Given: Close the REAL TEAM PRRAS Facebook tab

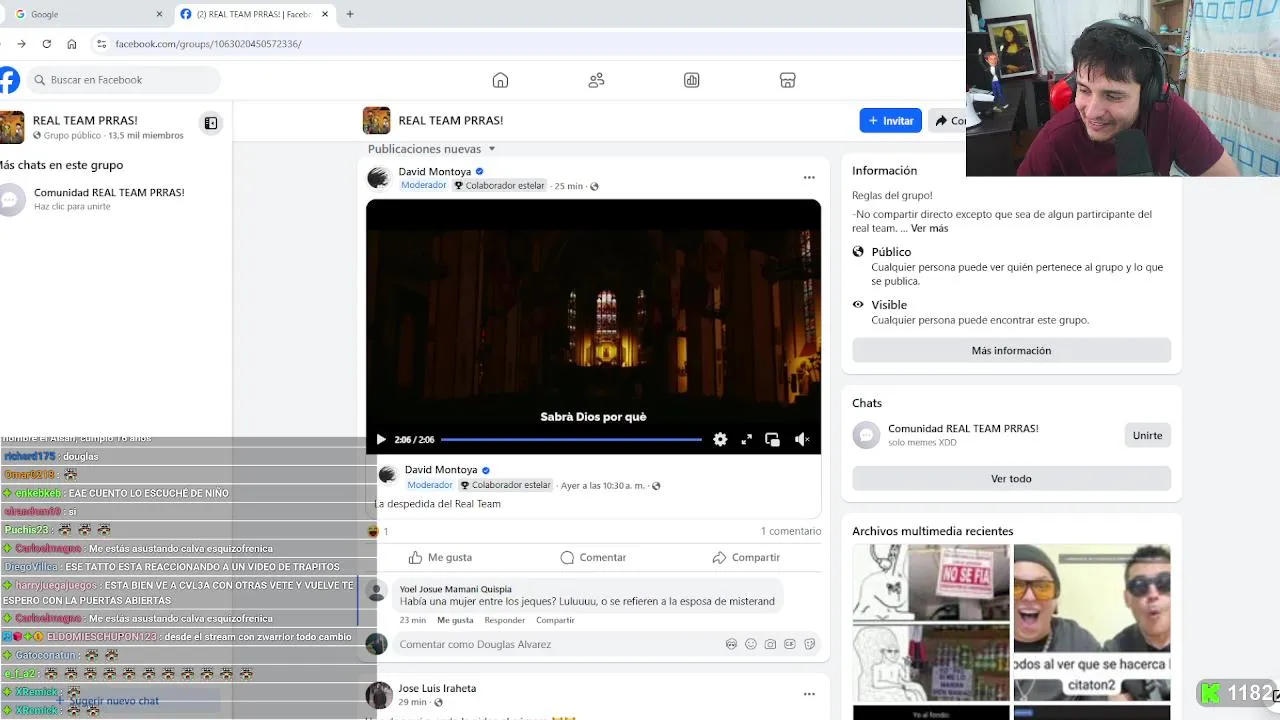Looking at the screenshot, I should pyautogui.click(x=325, y=14).
